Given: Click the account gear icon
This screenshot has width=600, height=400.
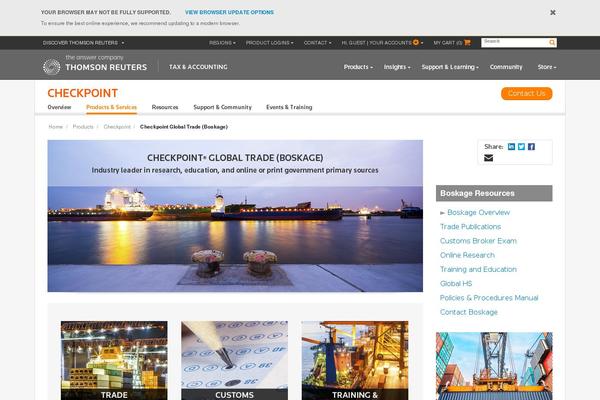Looking at the screenshot, I should coord(416,42).
